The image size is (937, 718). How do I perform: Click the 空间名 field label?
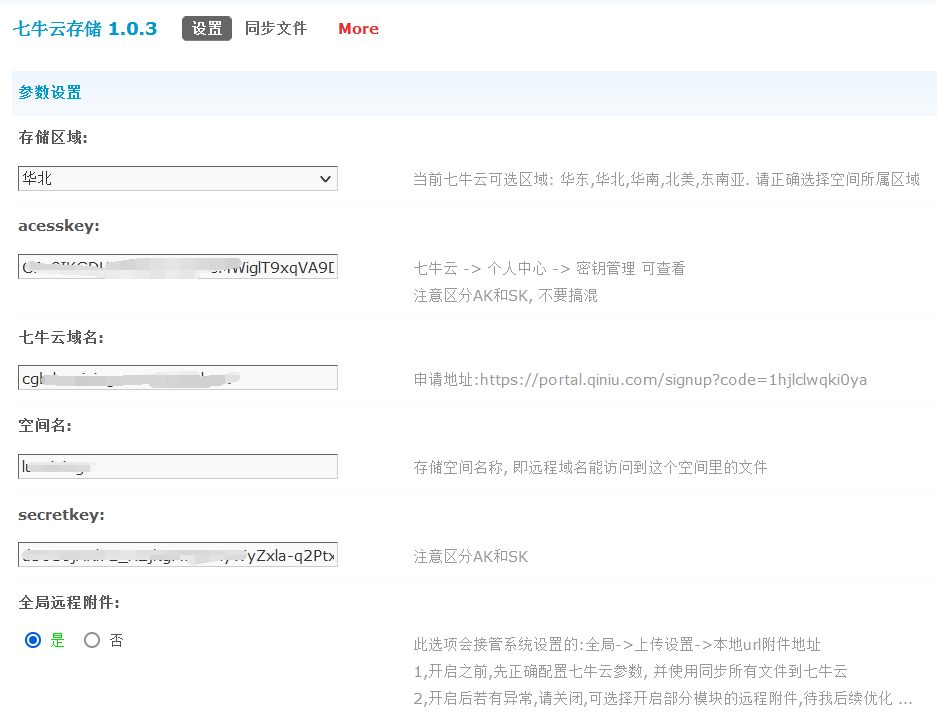pyautogui.click(x=45, y=425)
